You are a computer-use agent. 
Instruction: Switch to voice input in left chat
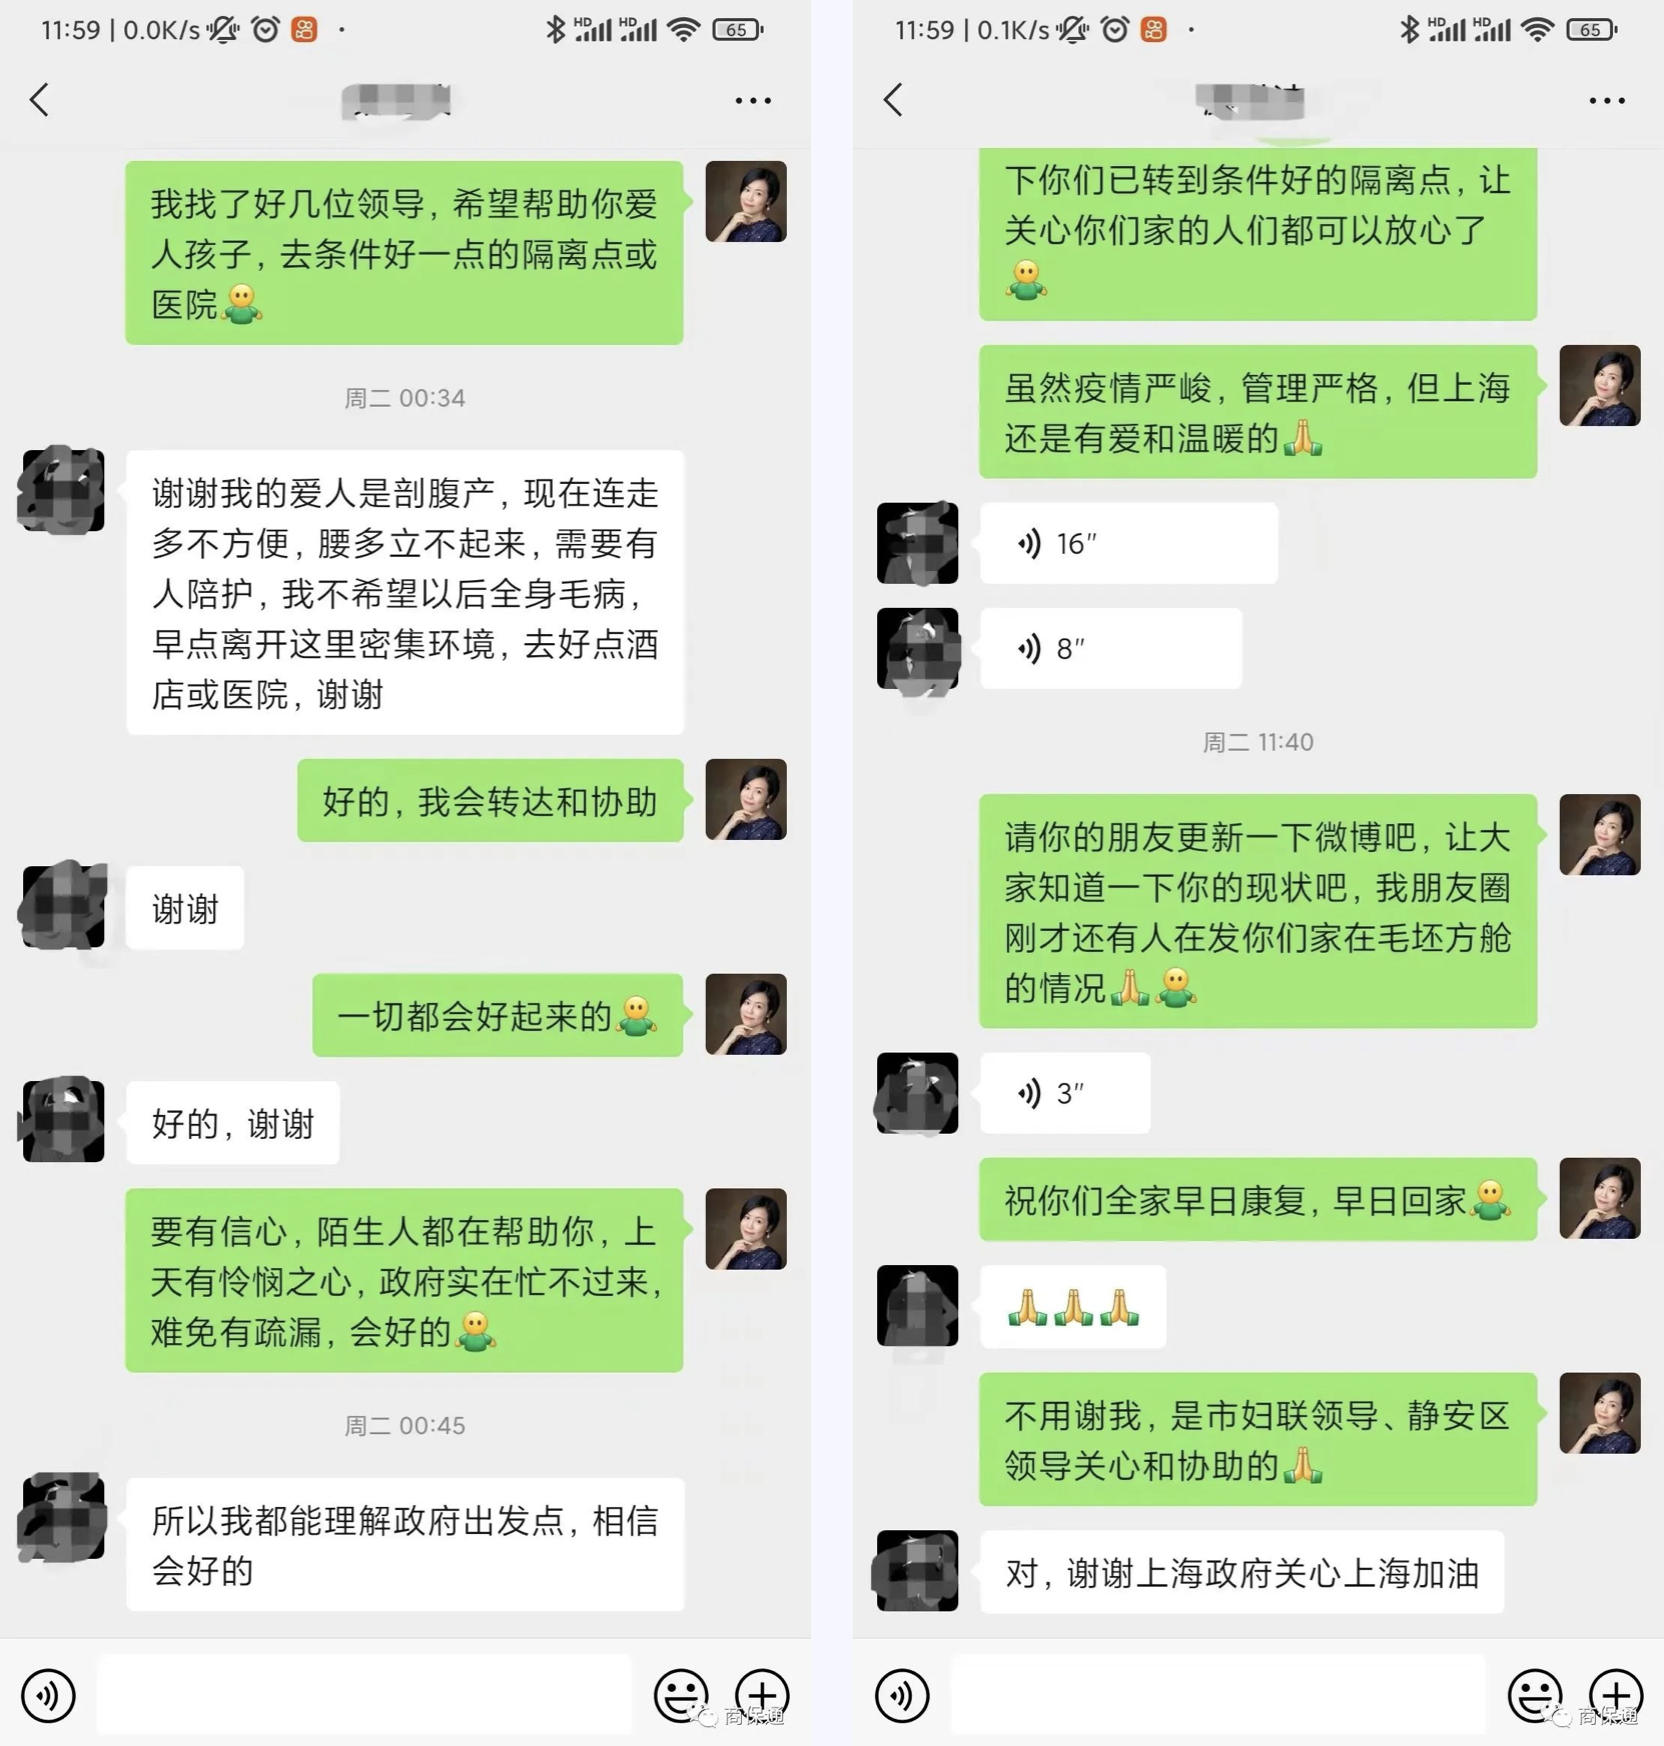coord(48,1696)
